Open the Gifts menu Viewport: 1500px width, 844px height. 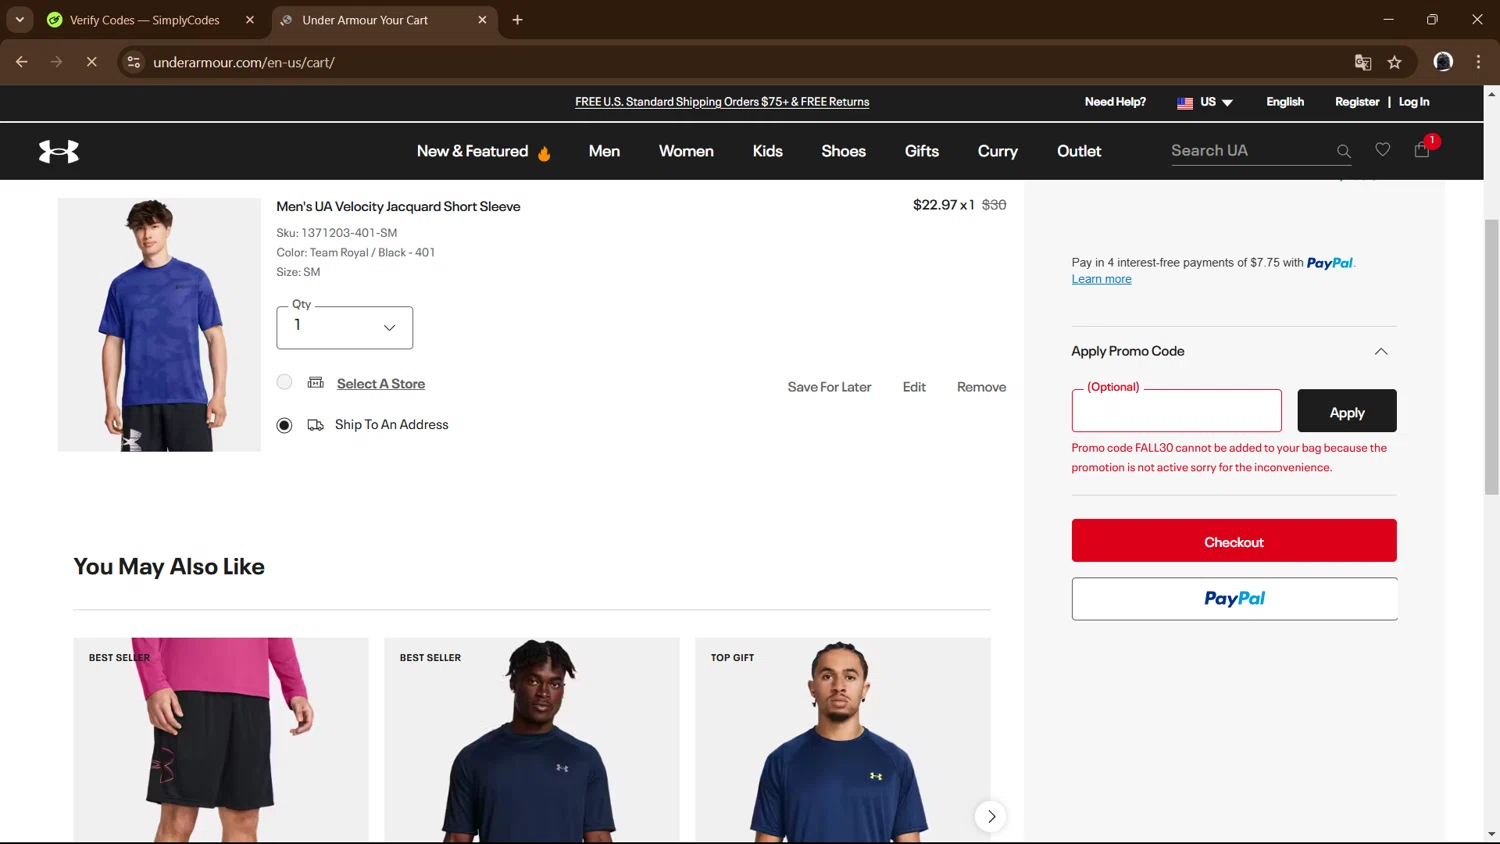[921, 151]
